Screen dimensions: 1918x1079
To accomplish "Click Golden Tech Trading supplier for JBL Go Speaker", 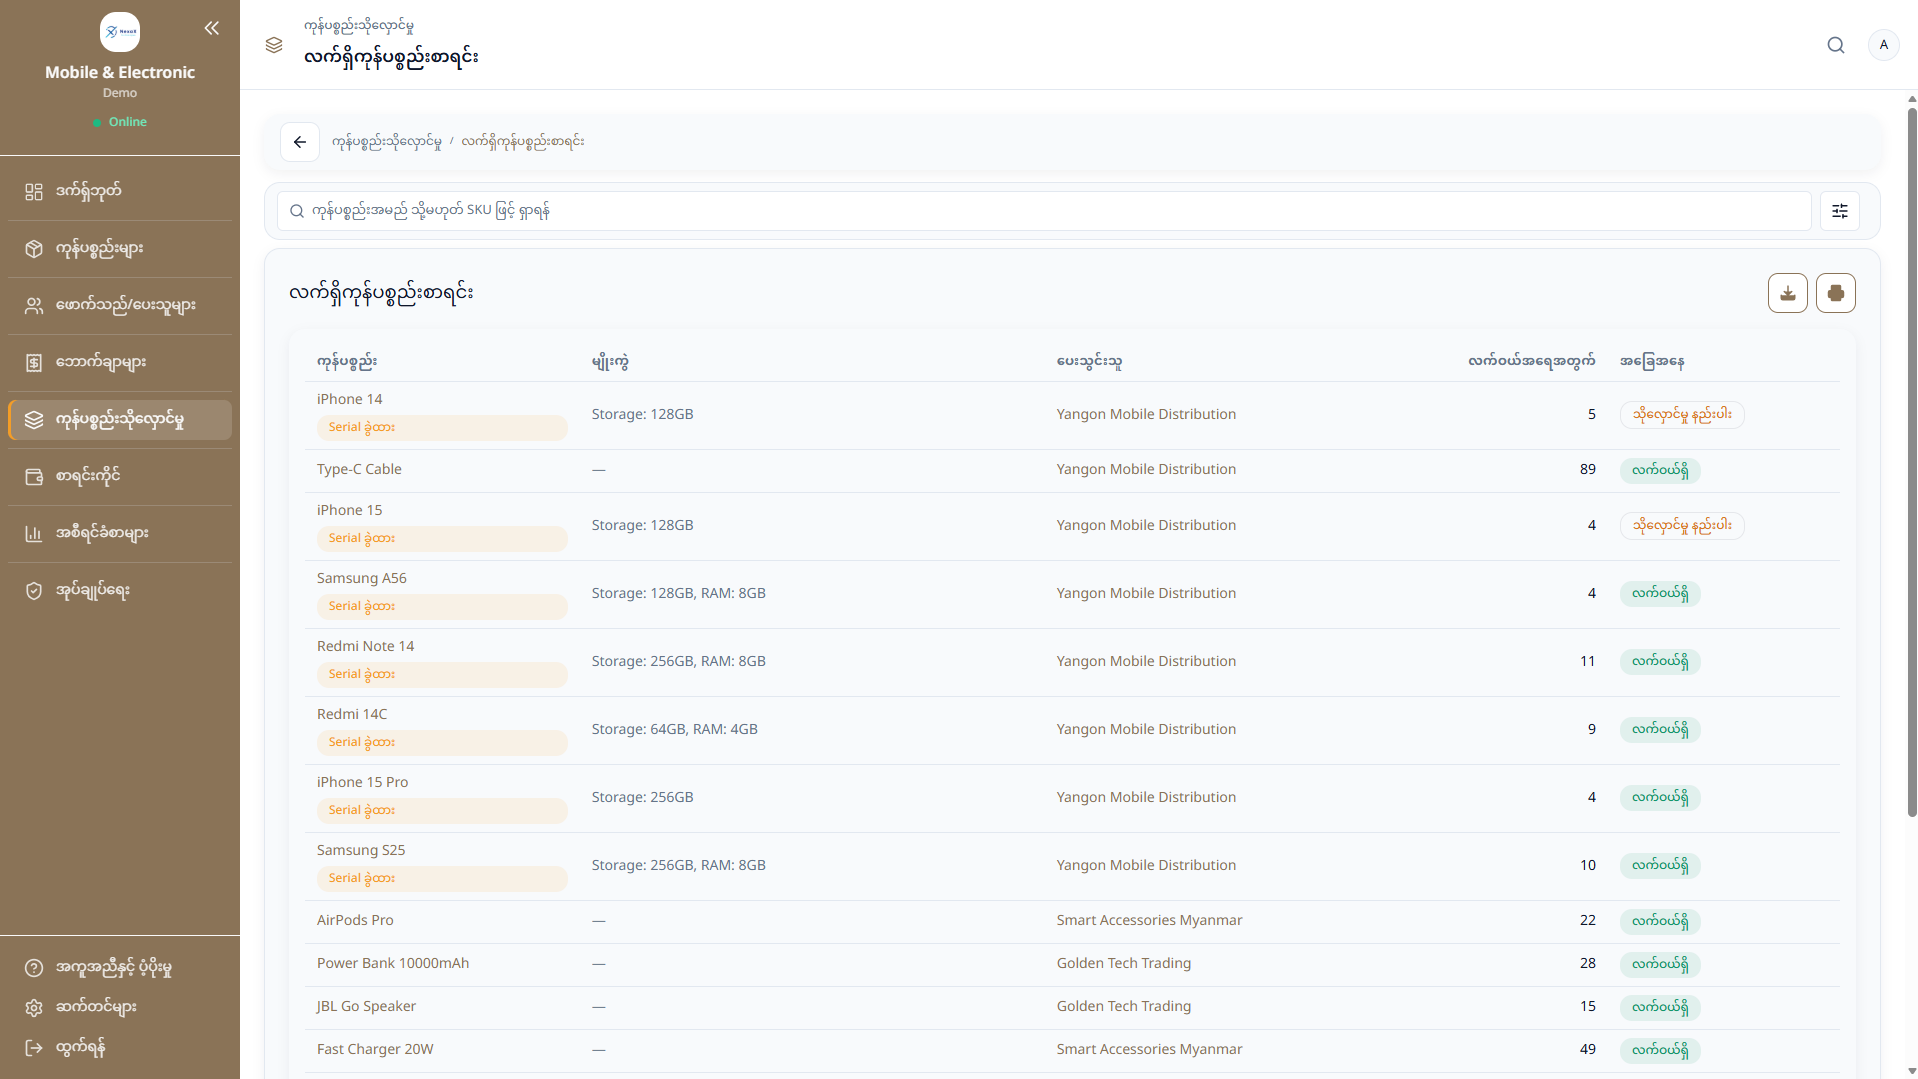I will pyautogui.click(x=1123, y=1006).
